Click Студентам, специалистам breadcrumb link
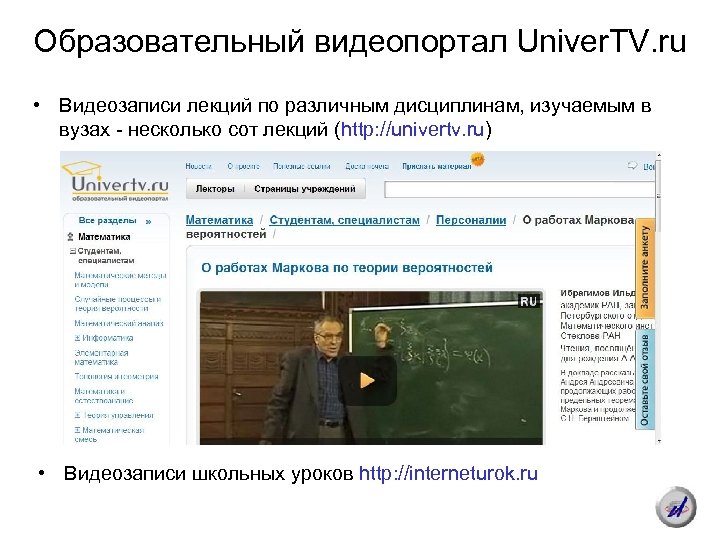 (x=344, y=220)
